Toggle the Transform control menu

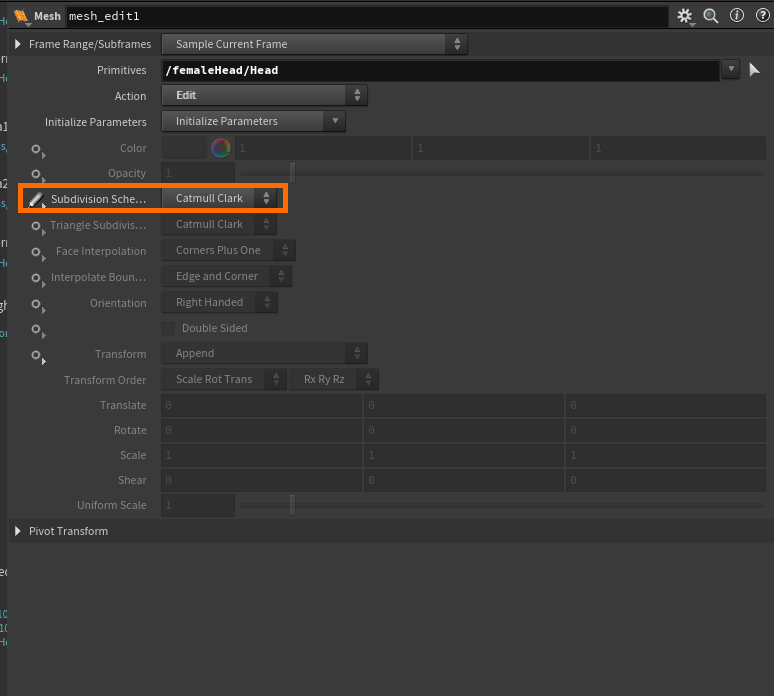pos(38,356)
